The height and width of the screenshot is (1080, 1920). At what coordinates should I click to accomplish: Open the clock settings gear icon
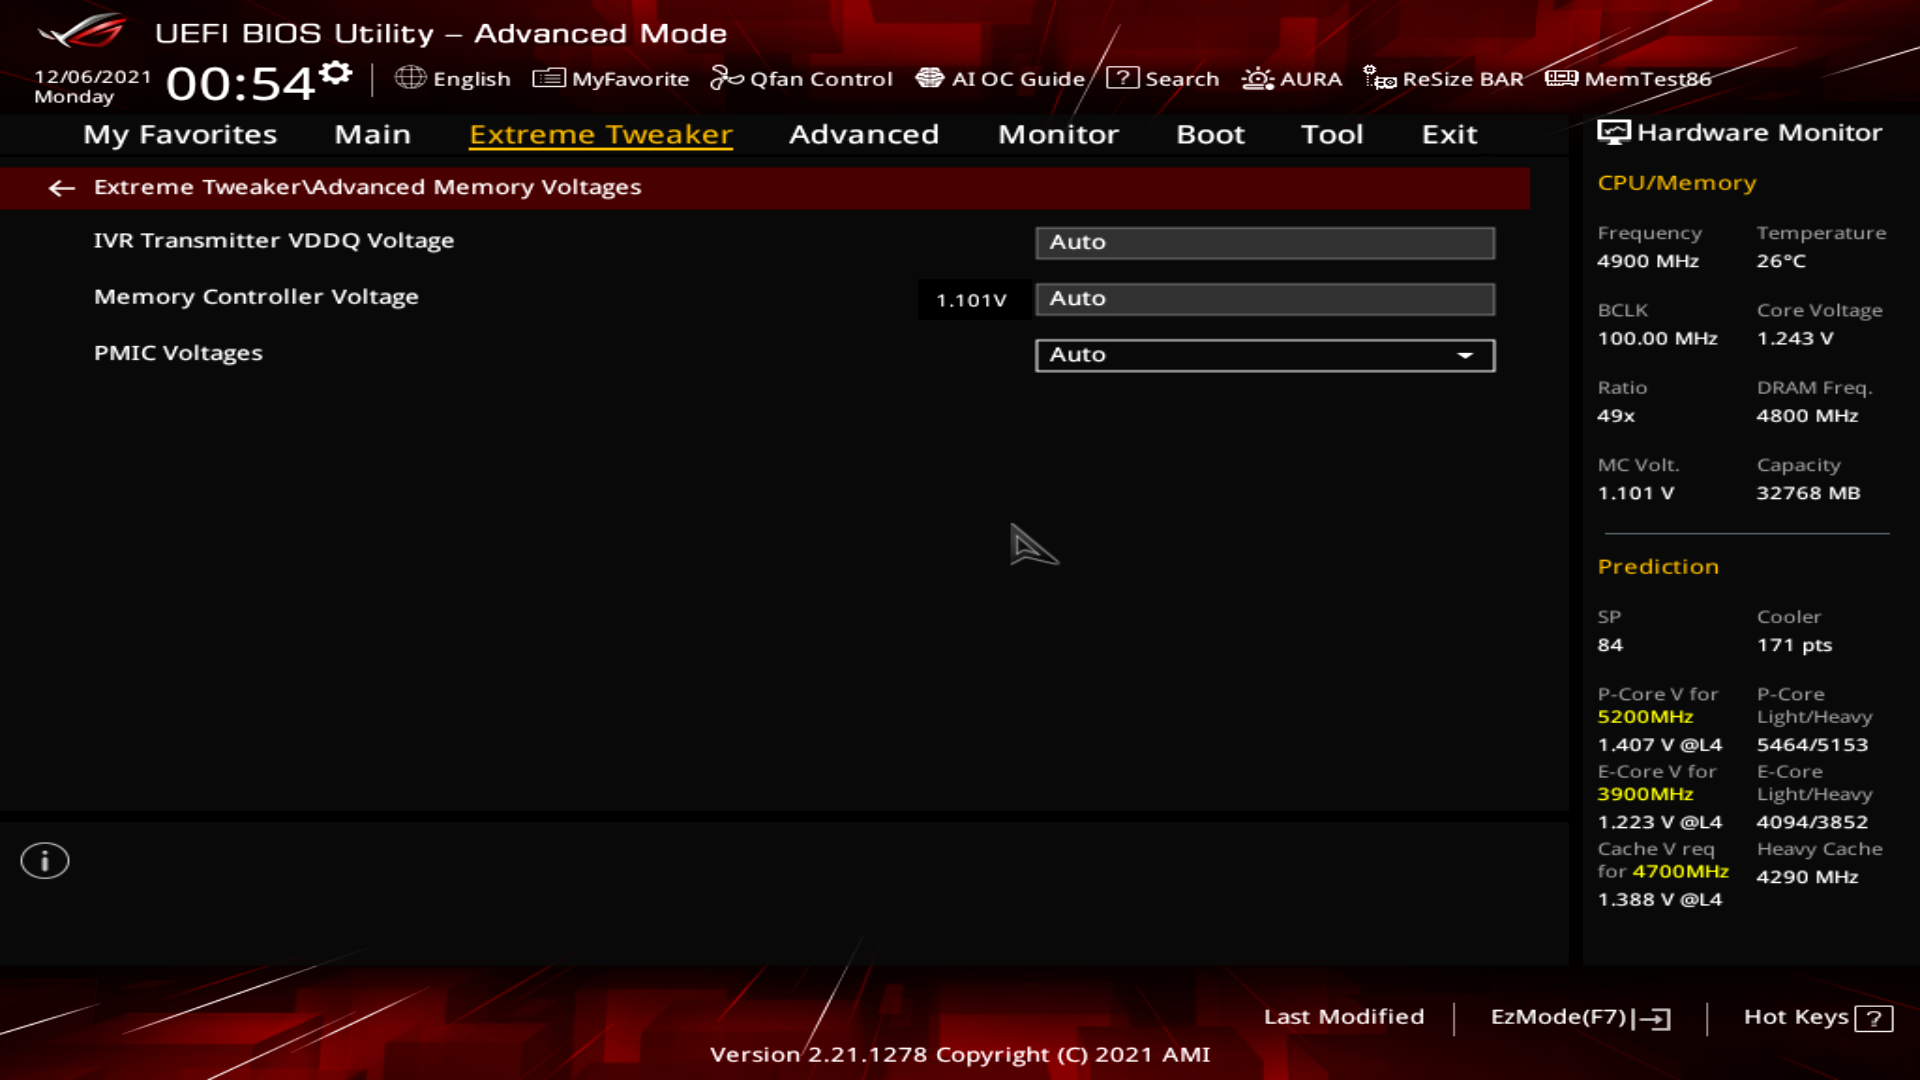click(337, 73)
